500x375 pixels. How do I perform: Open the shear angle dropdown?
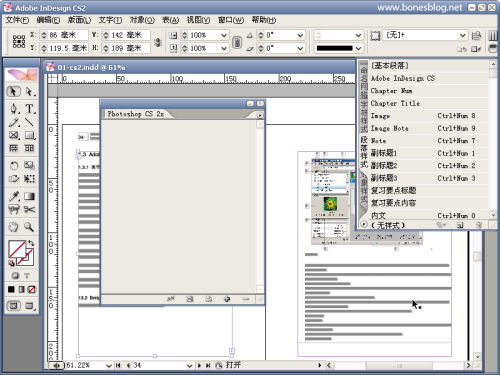pyautogui.click(x=300, y=49)
